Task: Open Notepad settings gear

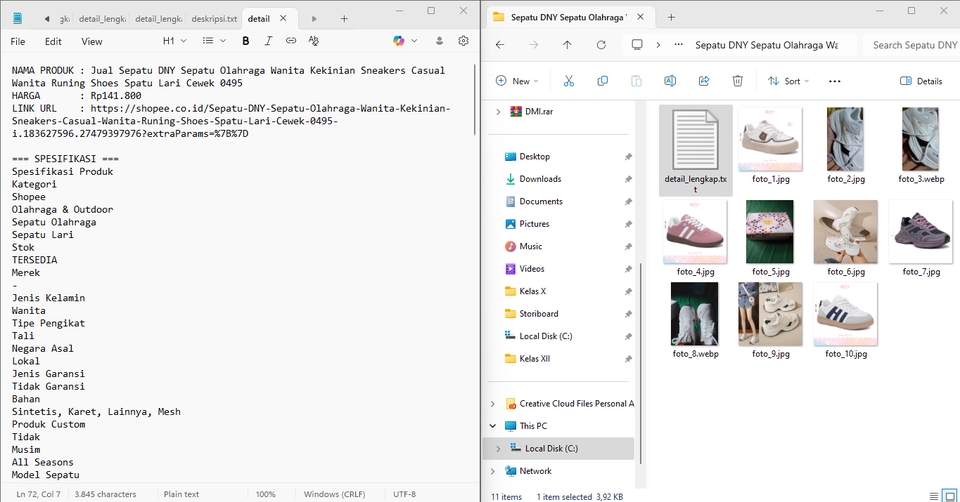Action: (464, 41)
